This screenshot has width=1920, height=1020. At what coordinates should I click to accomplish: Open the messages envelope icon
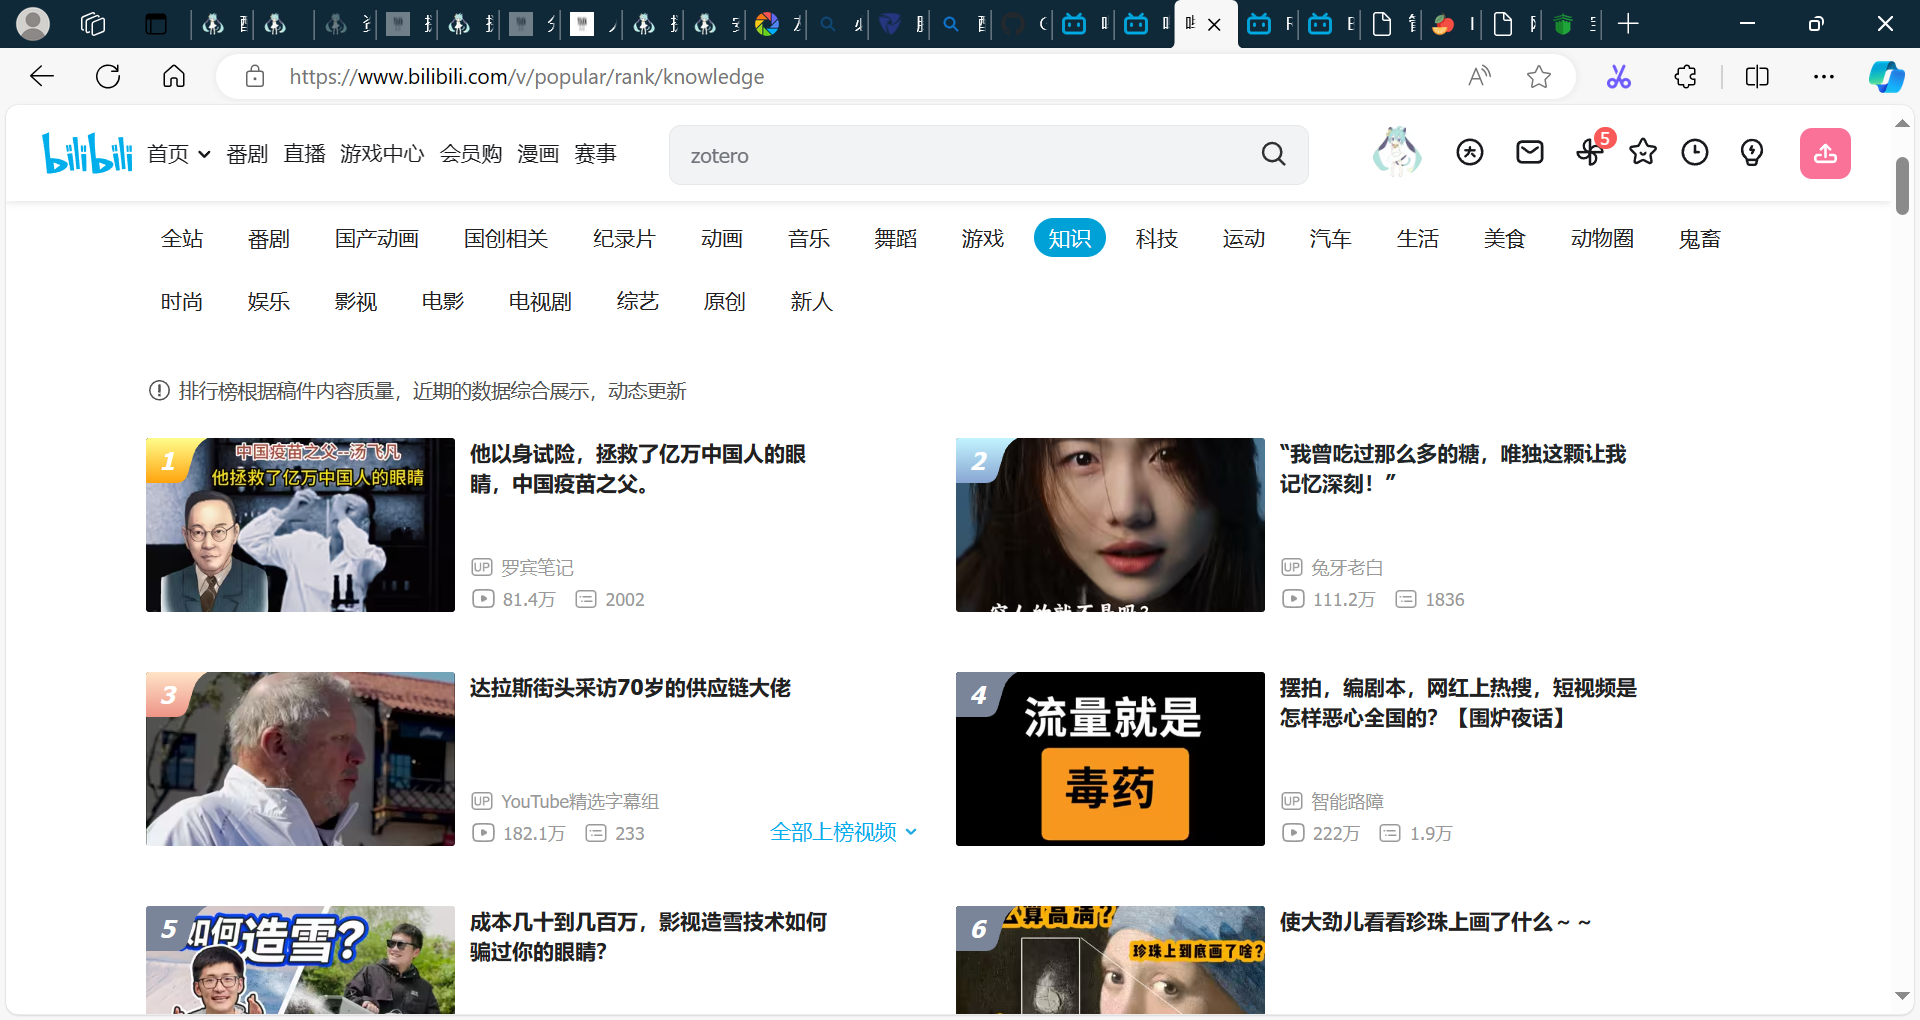pyautogui.click(x=1529, y=152)
